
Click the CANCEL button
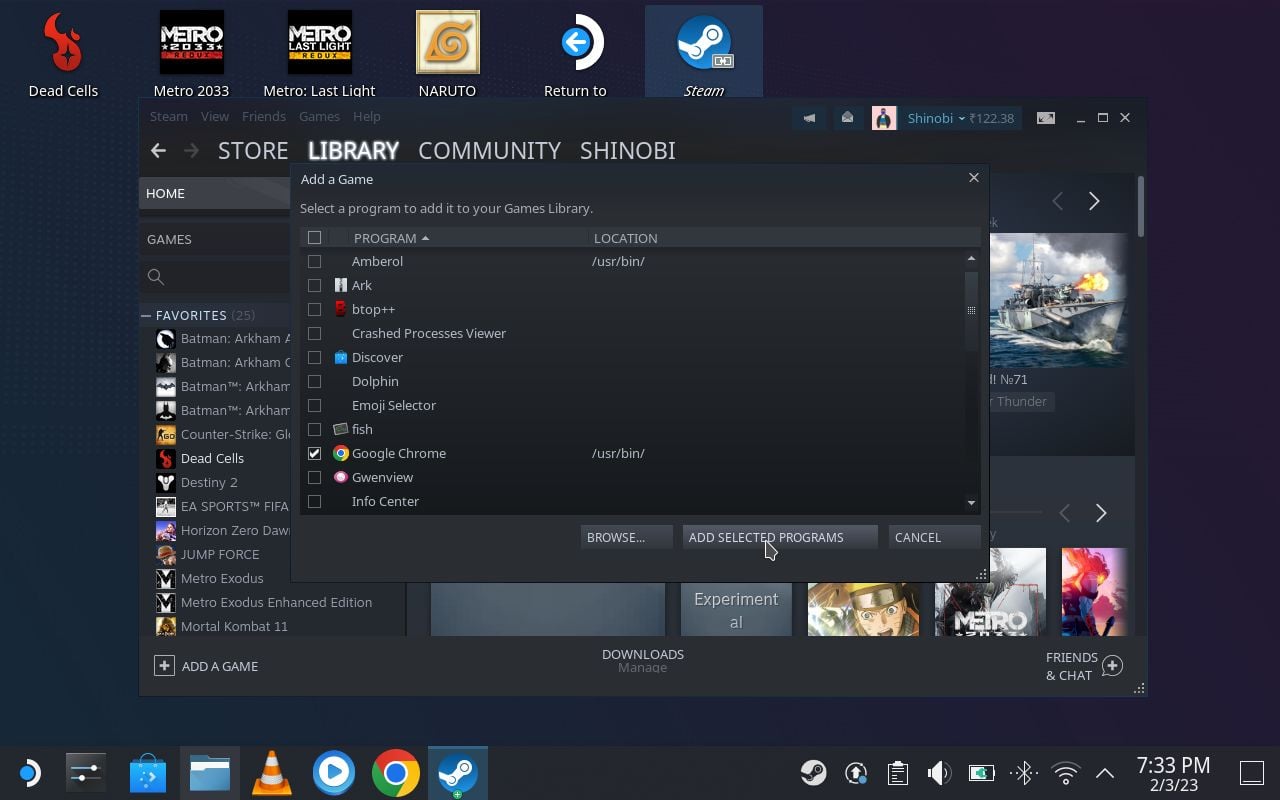933,537
